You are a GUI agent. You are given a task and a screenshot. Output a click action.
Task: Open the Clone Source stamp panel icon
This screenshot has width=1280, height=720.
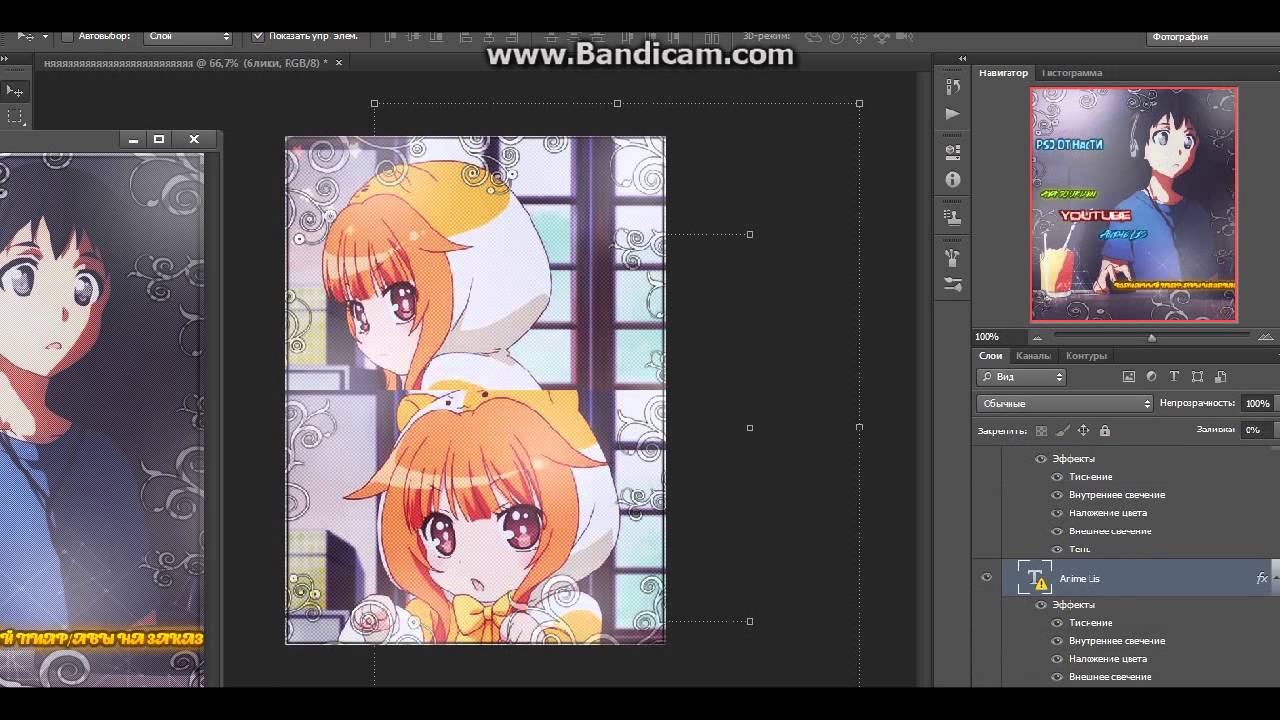953,218
